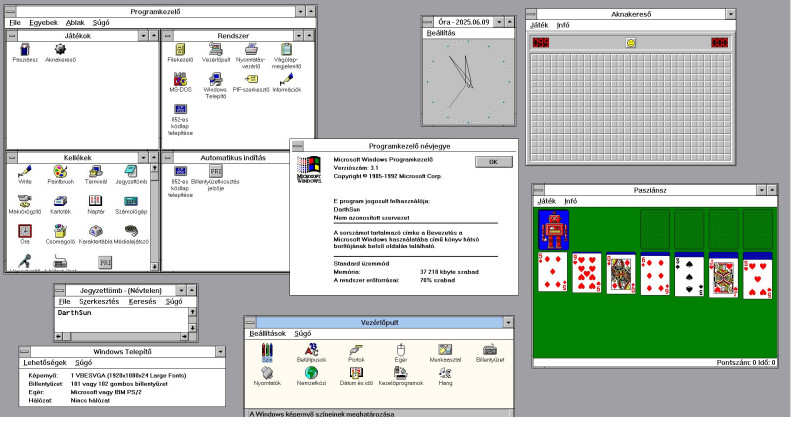Image resolution: width=800 pixels, height=427 pixels.
Task: Select 852-es kódlap telepítése icon in Rendszer
Action: 180,109
